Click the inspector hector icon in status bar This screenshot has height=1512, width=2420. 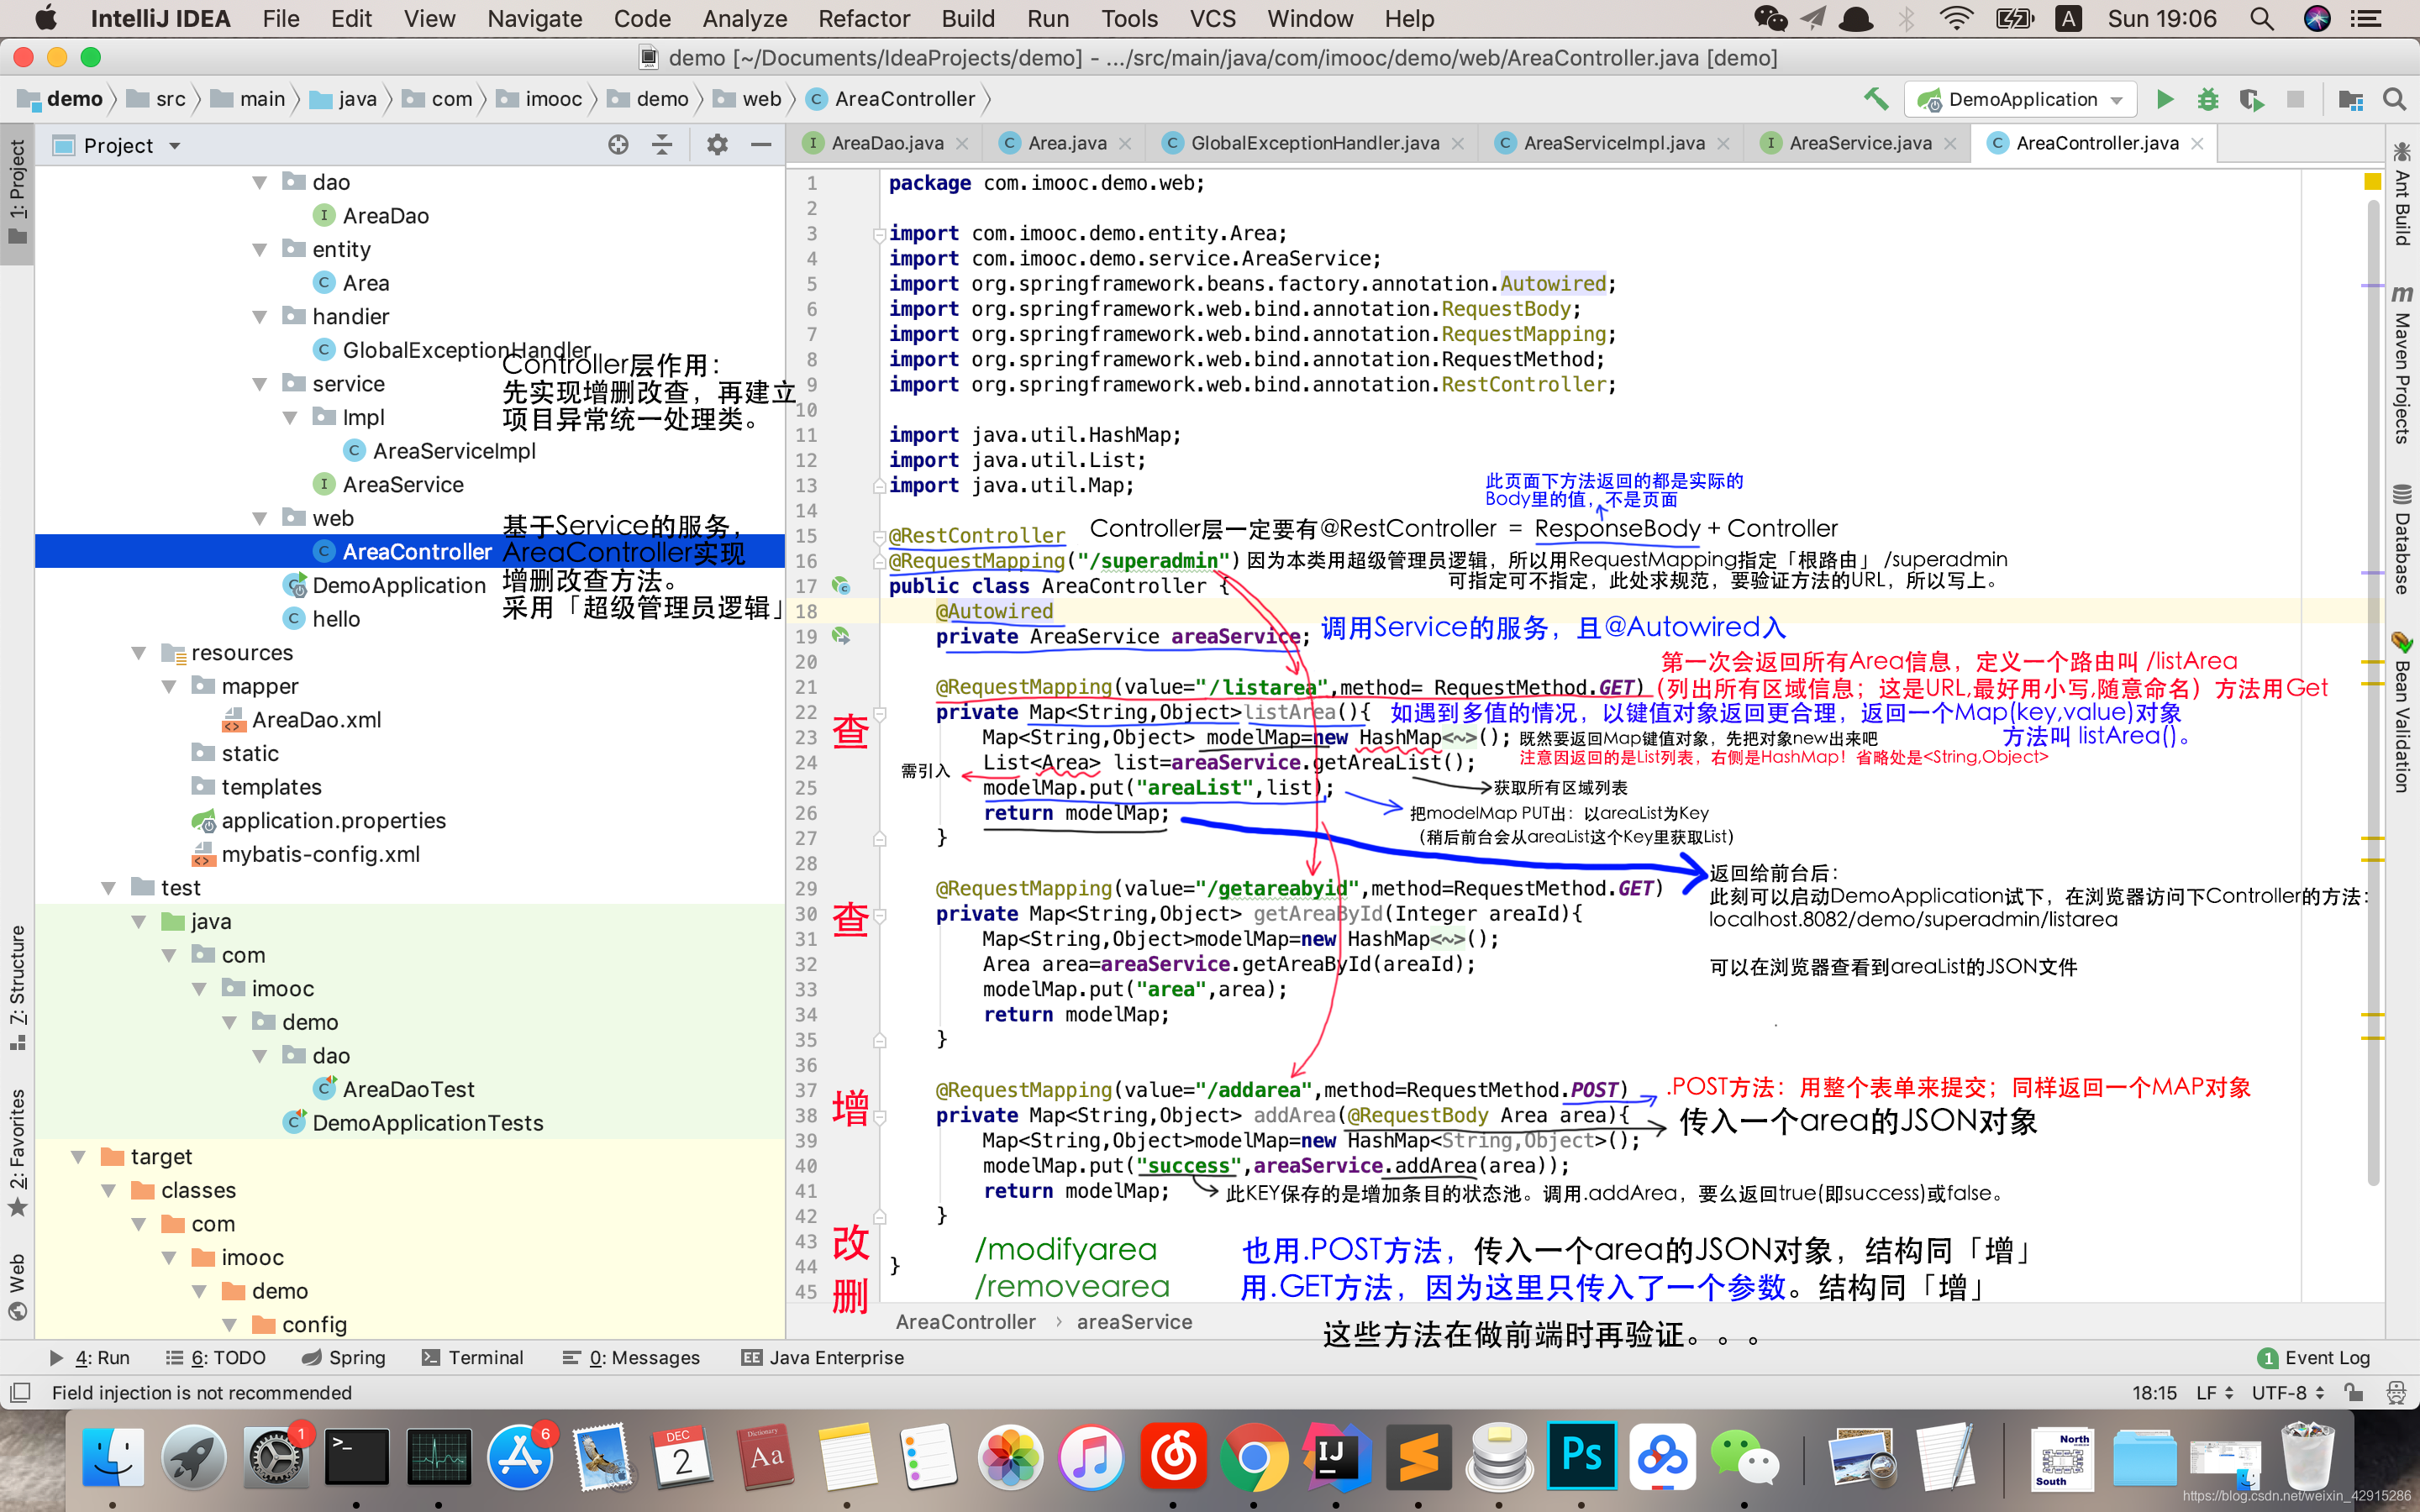(2396, 1393)
